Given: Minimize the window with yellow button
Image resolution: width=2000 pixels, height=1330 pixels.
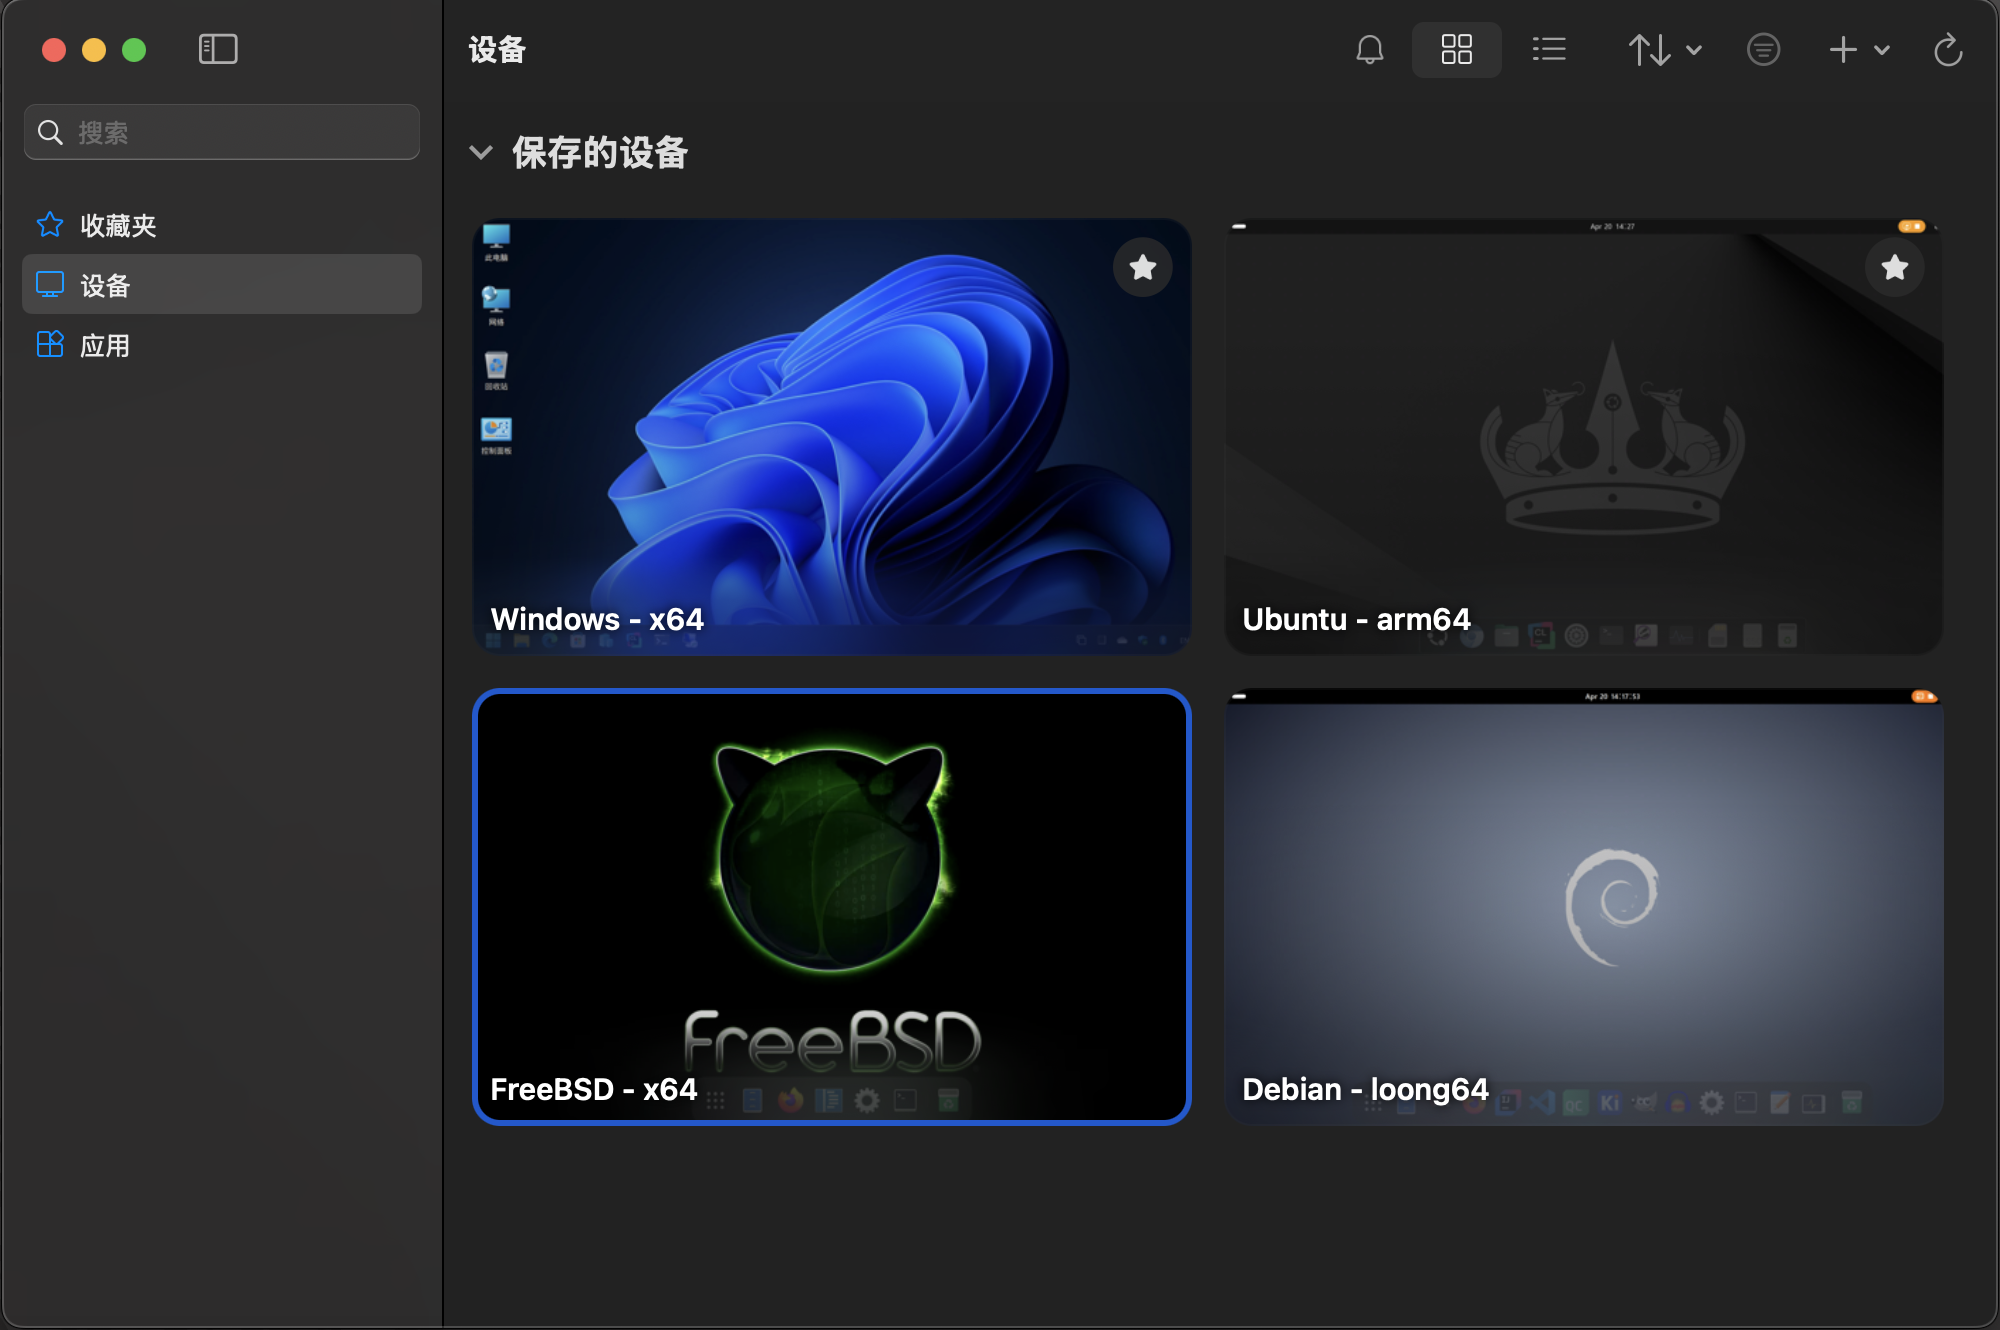Looking at the screenshot, I should pos(94,50).
